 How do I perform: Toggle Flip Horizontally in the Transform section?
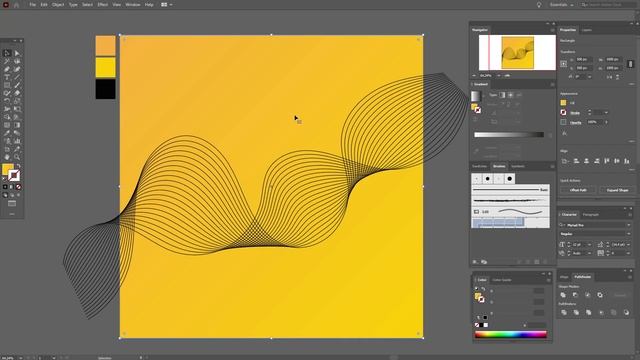tap(609, 77)
